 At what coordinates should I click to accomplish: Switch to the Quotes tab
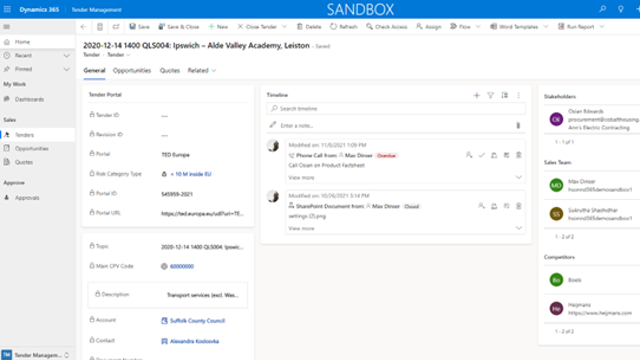tap(170, 71)
